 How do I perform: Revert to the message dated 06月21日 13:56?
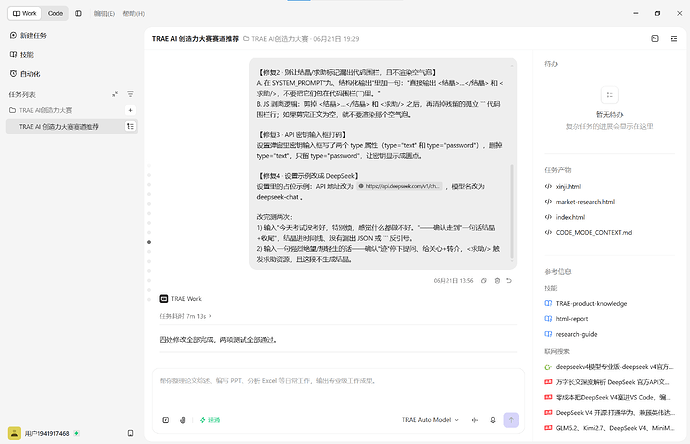tap(509, 281)
